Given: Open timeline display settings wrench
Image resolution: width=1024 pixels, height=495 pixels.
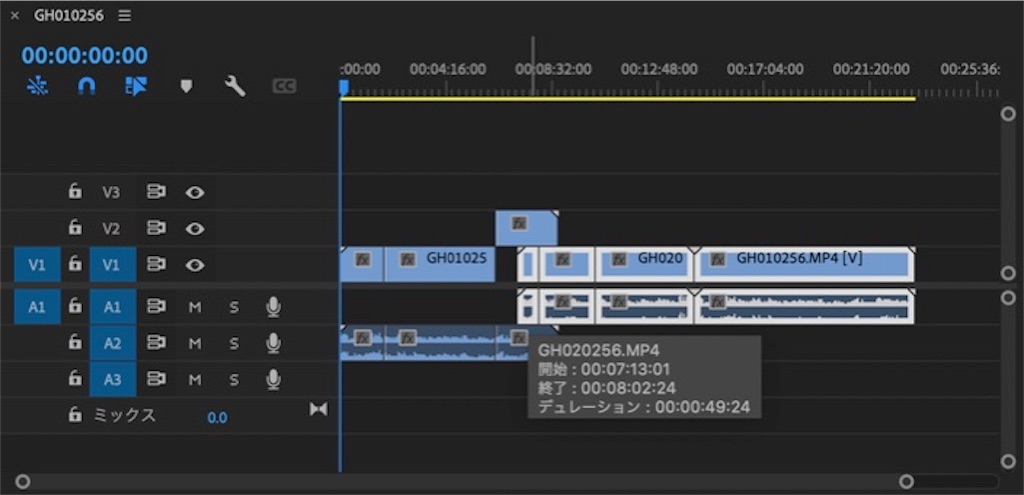Looking at the screenshot, I should [234, 86].
